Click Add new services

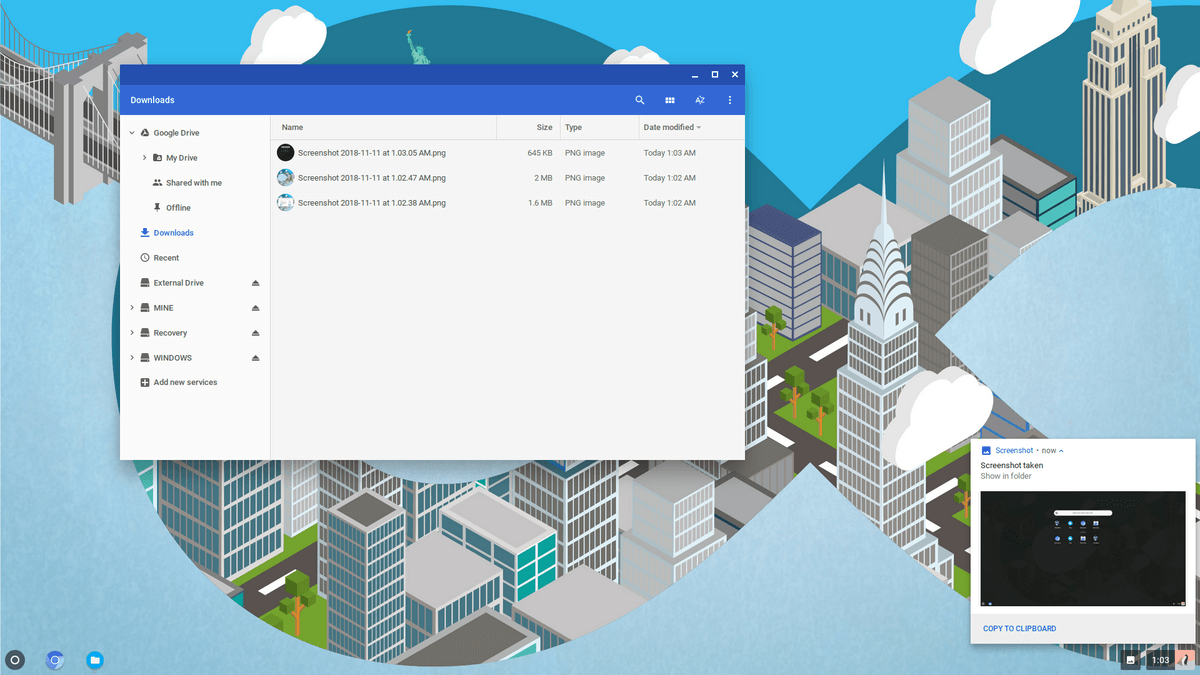(x=185, y=383)
